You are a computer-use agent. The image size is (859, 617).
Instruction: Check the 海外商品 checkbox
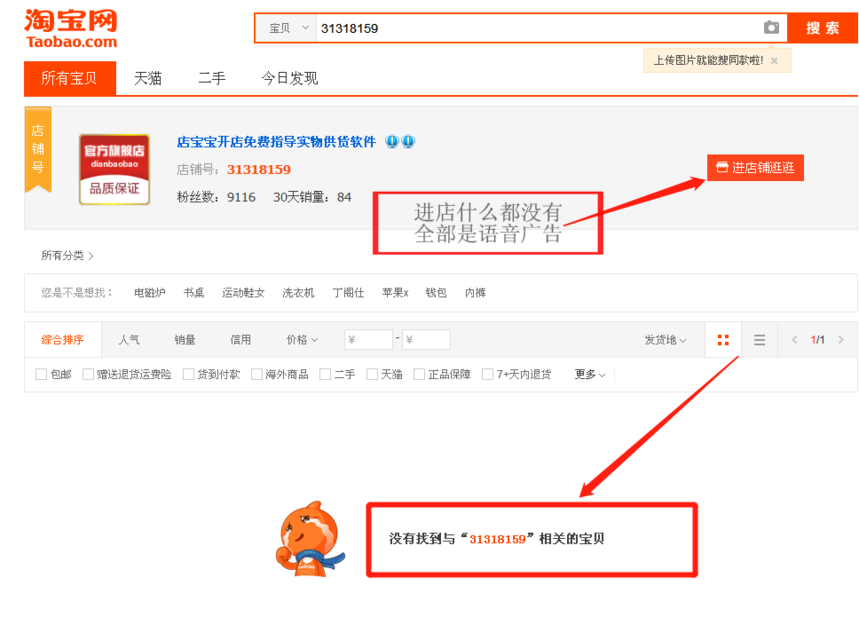256,374
